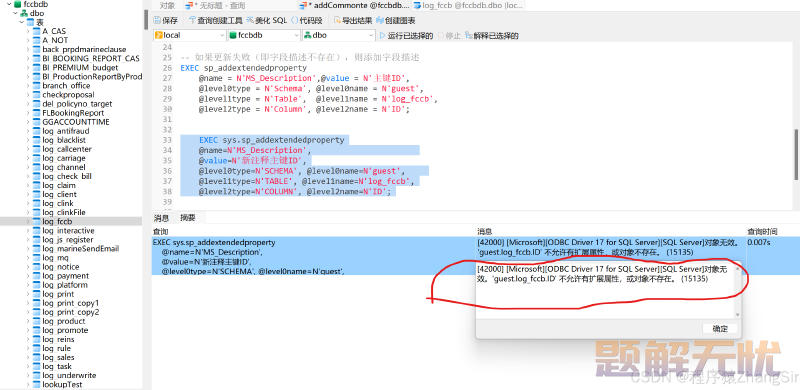The width and height of the screenshot is (800, 390).
Task: Select log_notice table in the tree
Action: click(61, 267)
